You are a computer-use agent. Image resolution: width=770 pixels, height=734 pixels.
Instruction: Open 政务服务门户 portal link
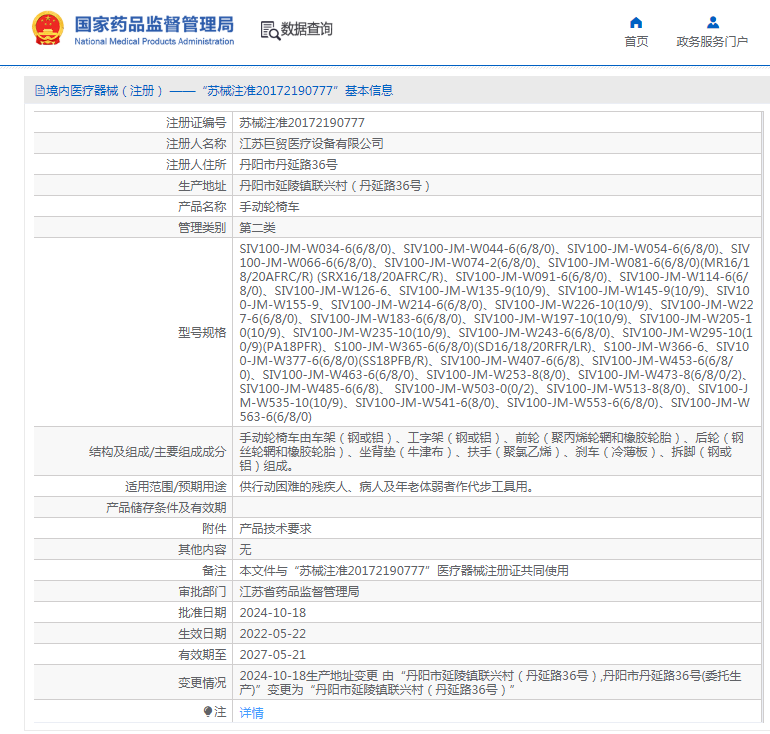712,42
